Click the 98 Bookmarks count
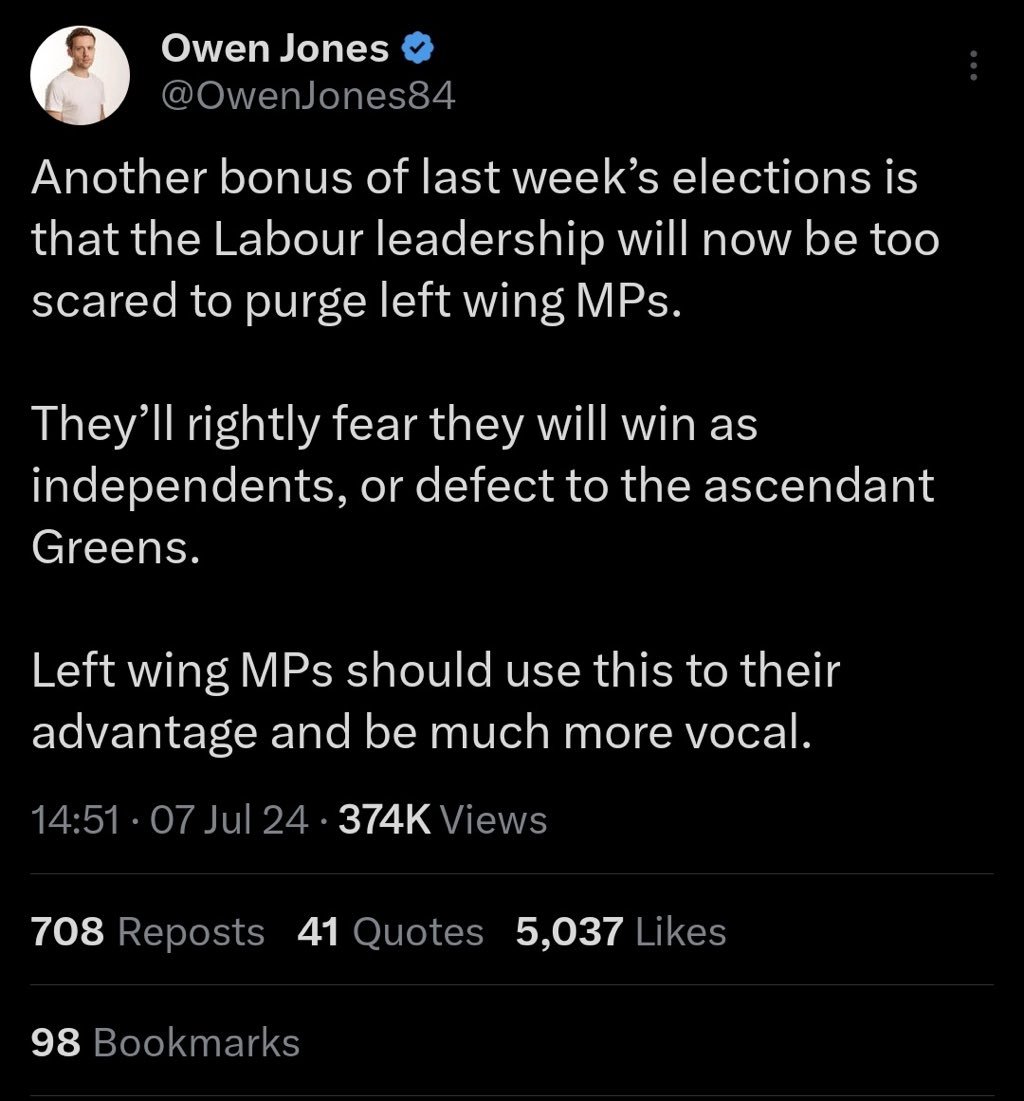 tap(166, 1042)
